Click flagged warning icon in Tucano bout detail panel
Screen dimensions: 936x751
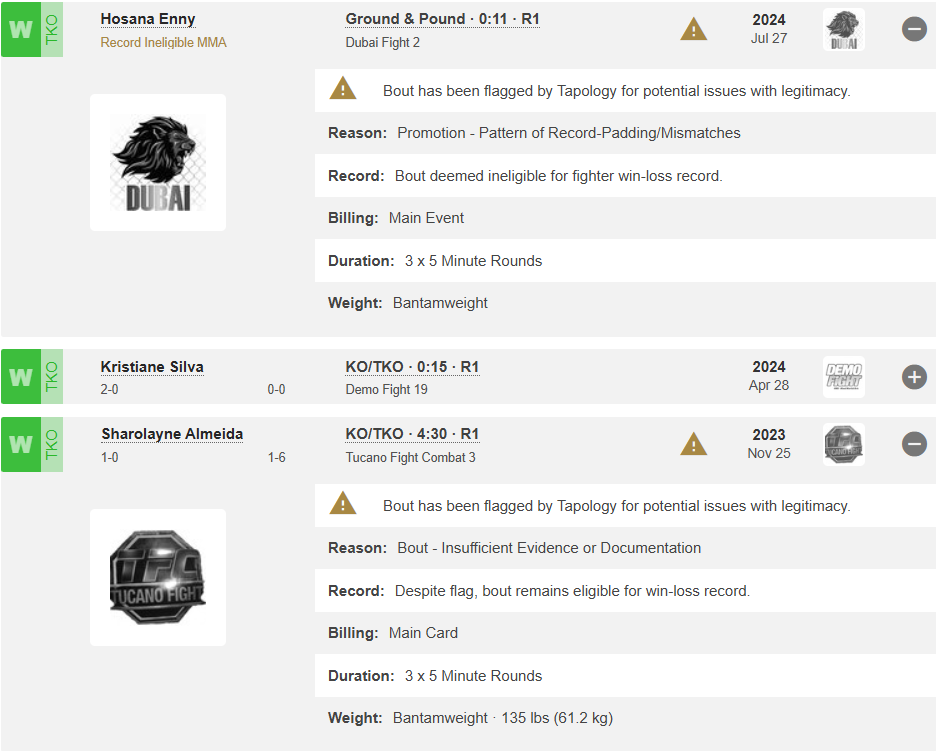pos(343,504)
